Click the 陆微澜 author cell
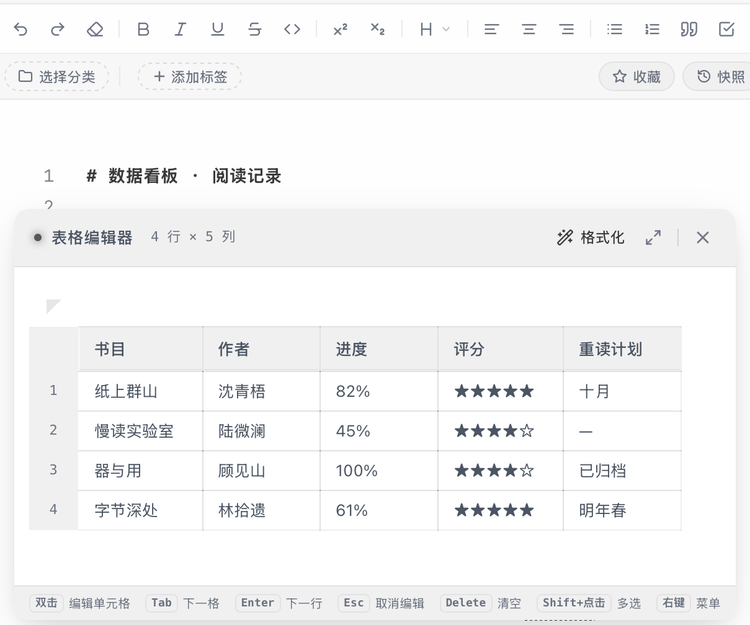Screen dimensions: 750x625 [x=261, y=431]
